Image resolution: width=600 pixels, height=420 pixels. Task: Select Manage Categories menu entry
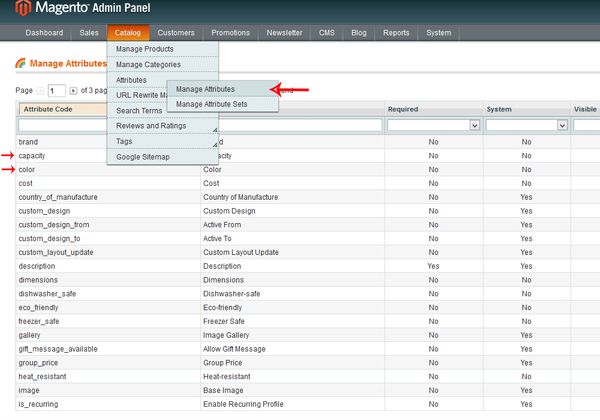(163, 65)
